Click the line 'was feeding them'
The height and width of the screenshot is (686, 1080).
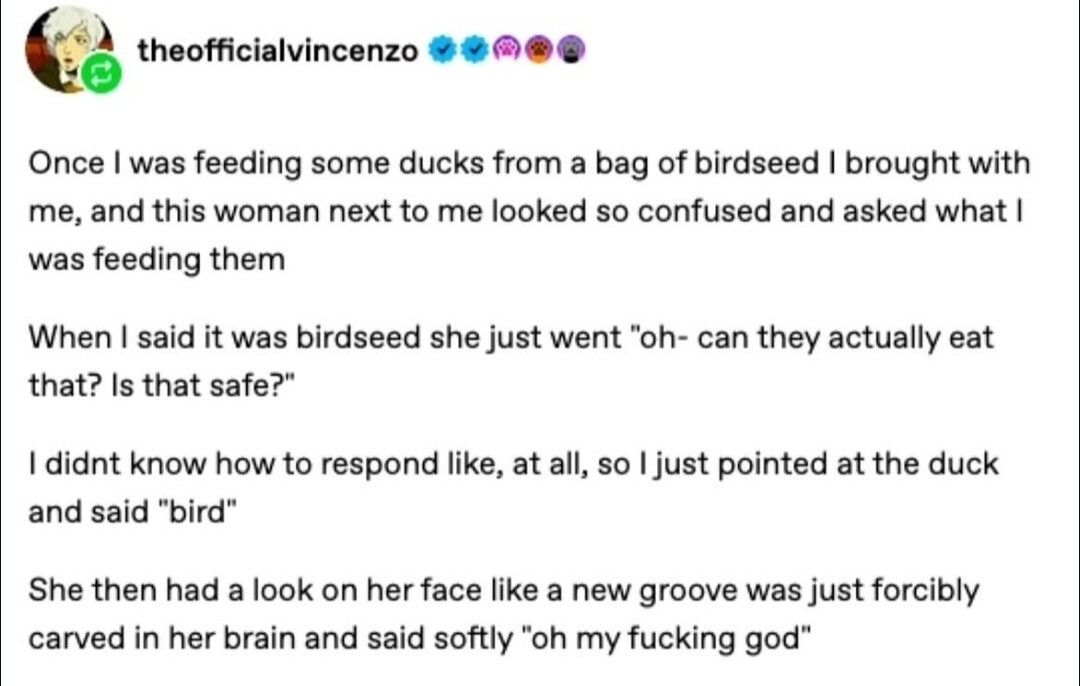tap(156, 260)
